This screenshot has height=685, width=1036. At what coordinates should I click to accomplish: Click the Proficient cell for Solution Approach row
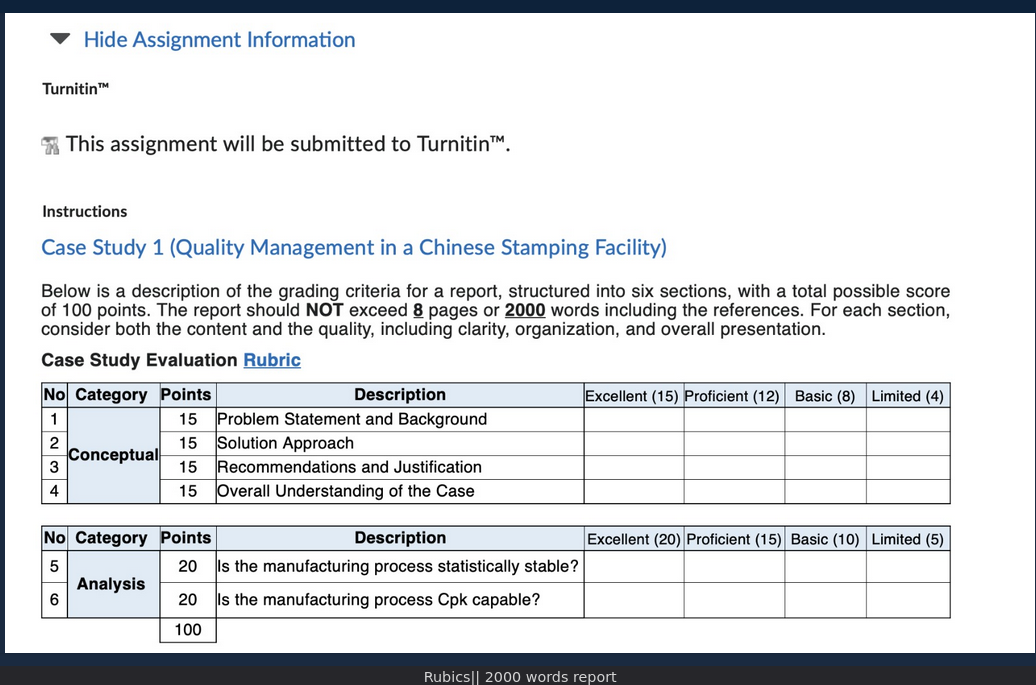pos(734,443)
